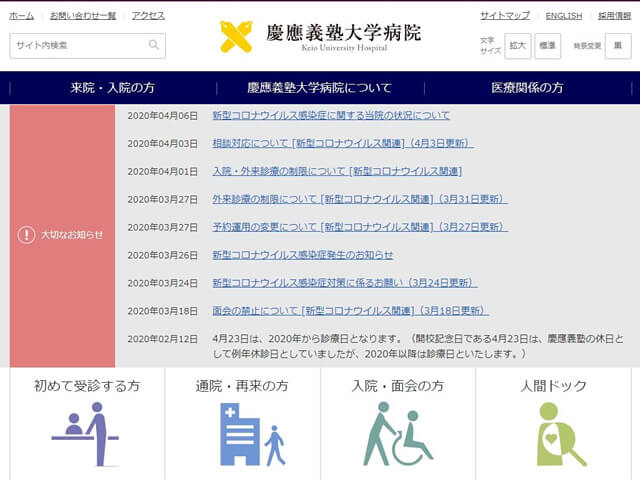Screen dimensions: 640x480
Task: Click the wheelchair inpatient visitor icon
Action: coord(398,434)
